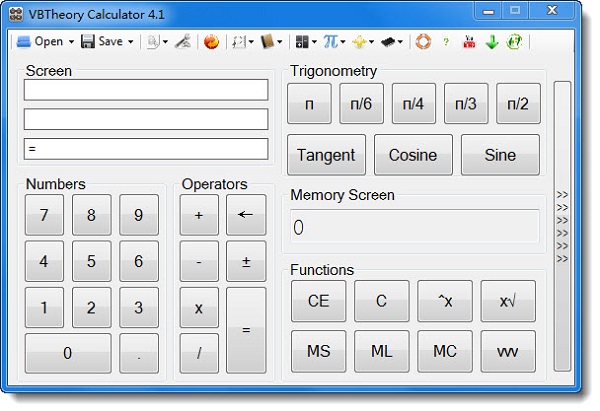600x411 pixels.
Task: Click the backspace left-arrow button
Action: coord(246,215)
